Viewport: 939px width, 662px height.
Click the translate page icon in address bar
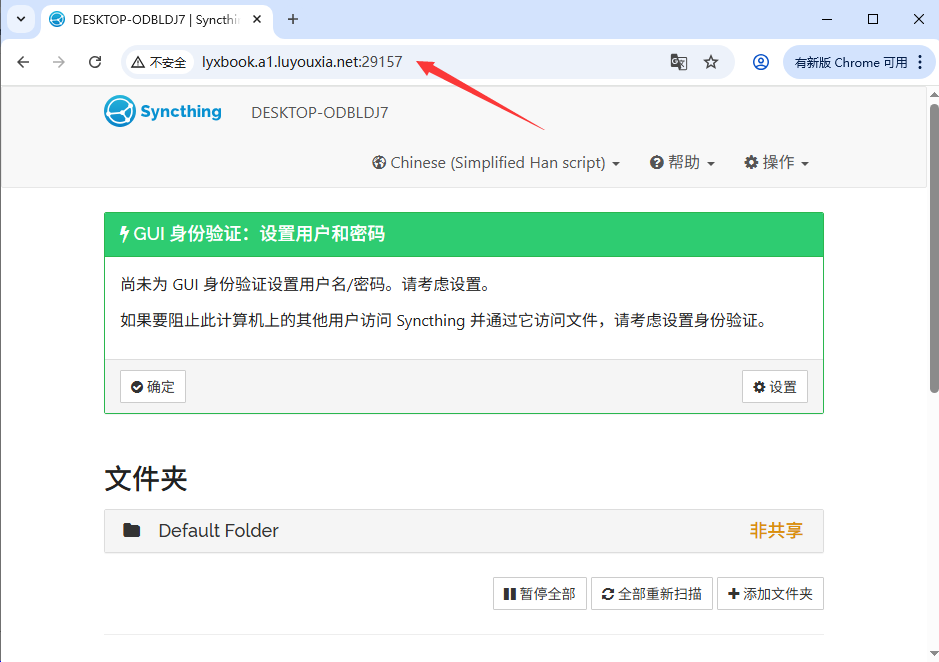tap(678, 62)
